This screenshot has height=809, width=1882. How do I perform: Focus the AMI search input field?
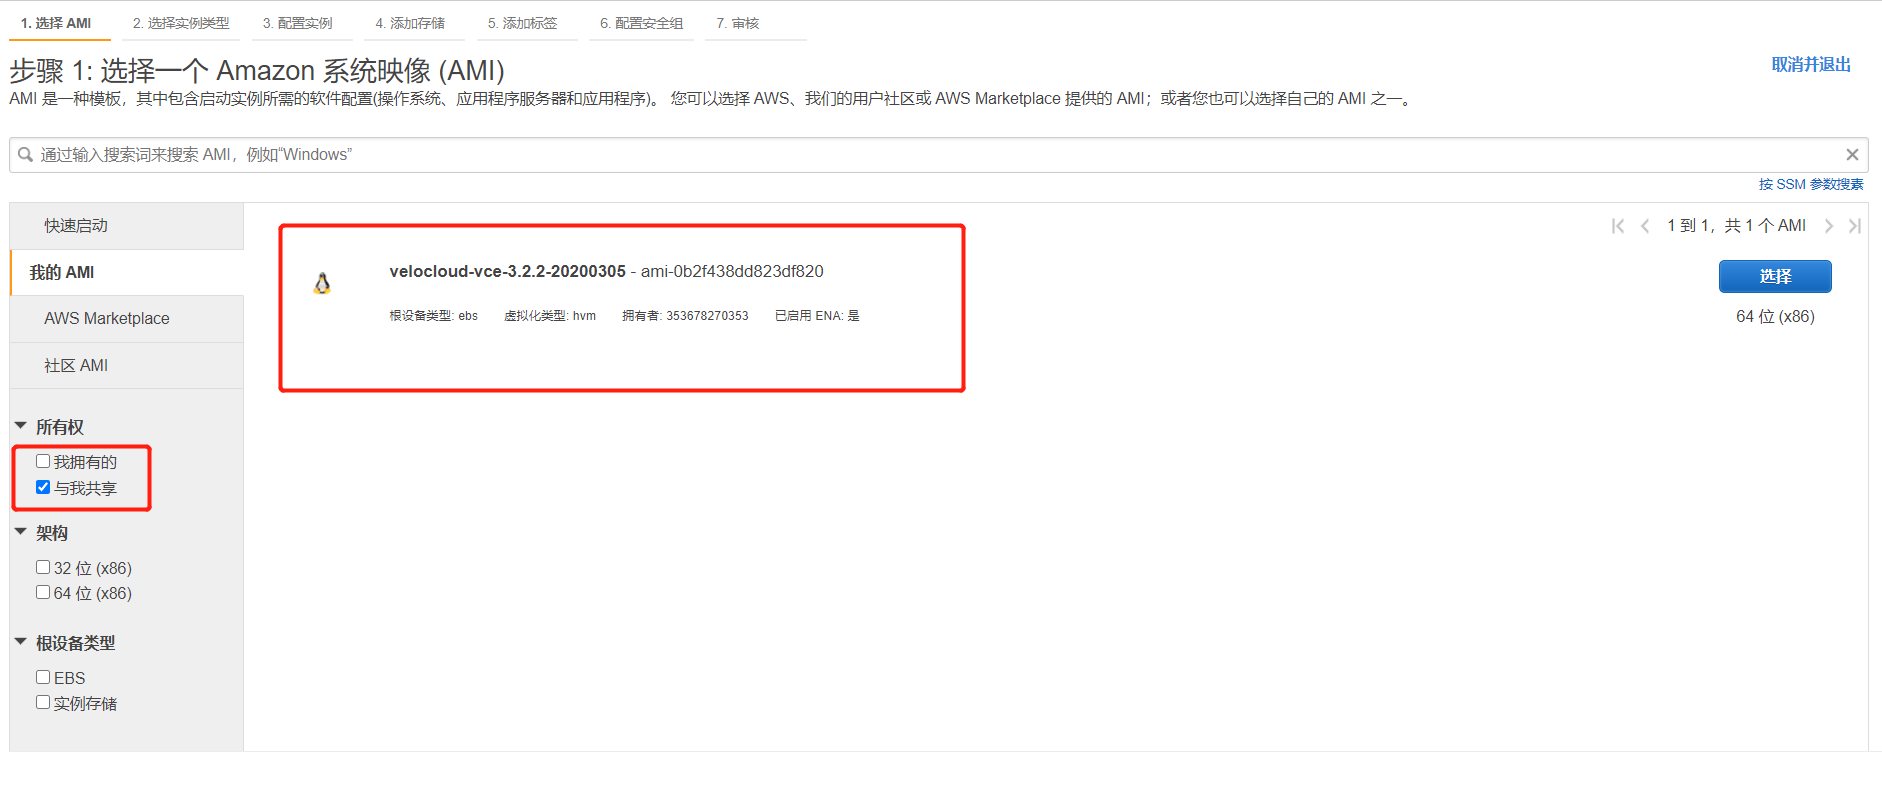[x=939, y=155]
